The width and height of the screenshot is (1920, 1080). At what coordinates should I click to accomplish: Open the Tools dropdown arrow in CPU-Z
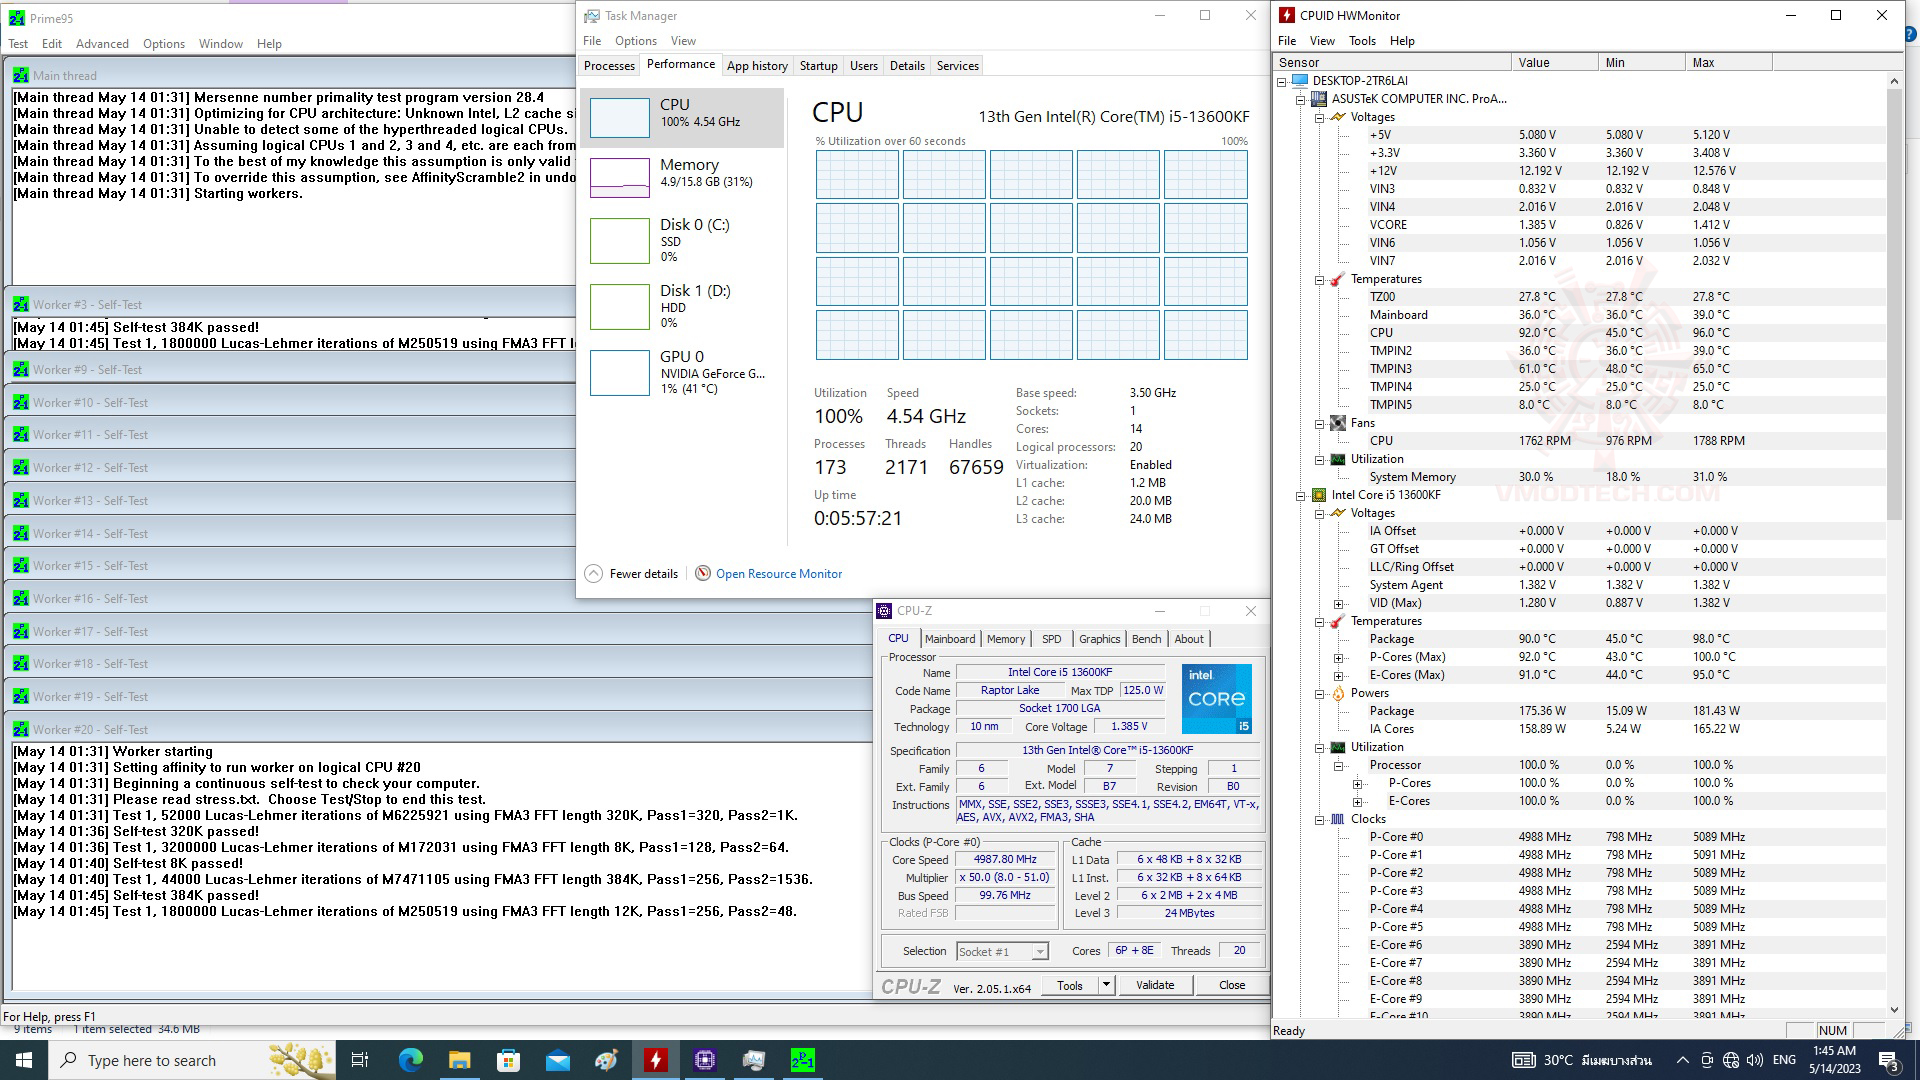click(x=1106, y=985)
